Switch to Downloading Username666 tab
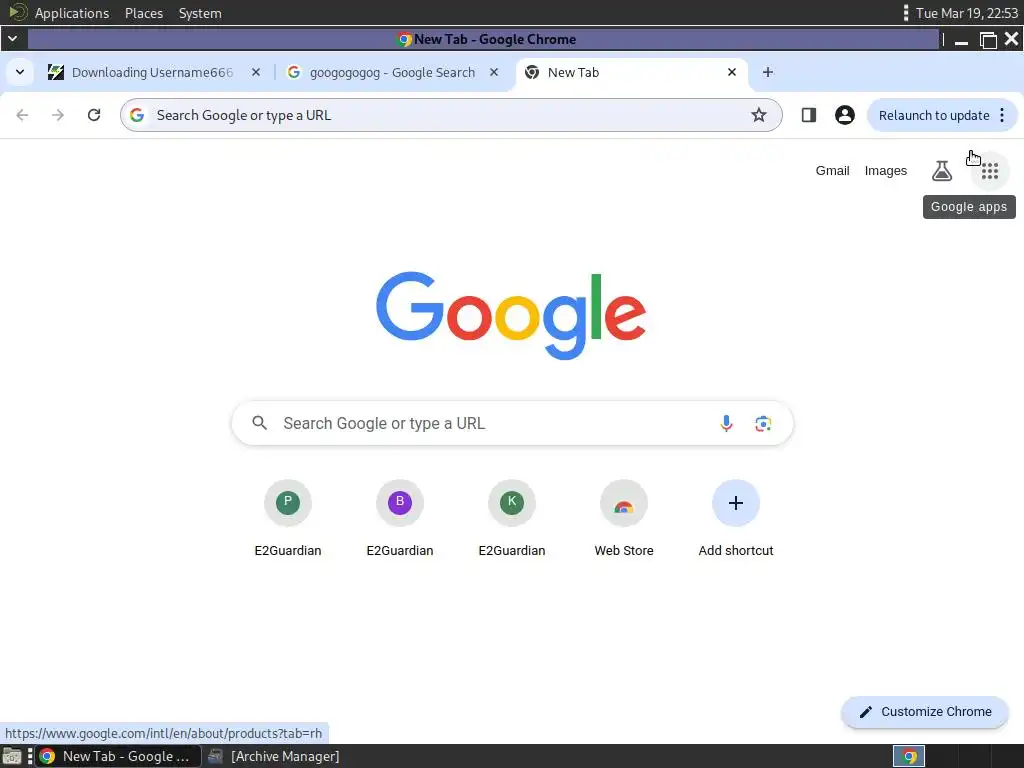Viewport: 1024px width, 768px height. [x=152, y=72]
